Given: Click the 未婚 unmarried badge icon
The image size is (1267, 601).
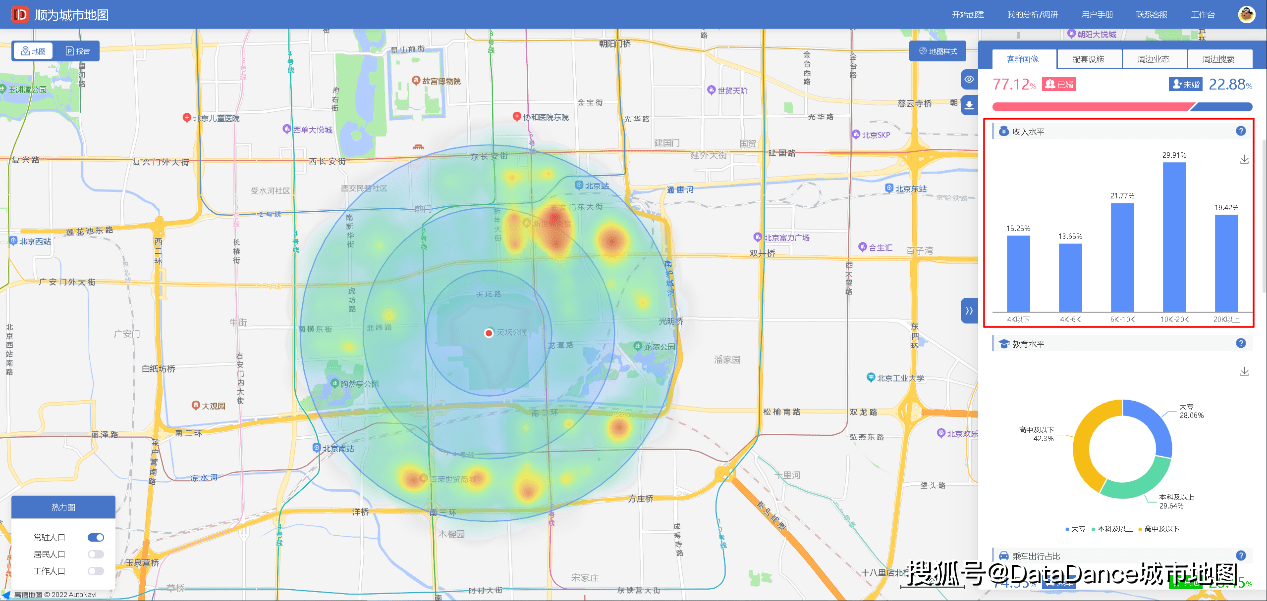Looking at the screenshot, I should coord(1185,84).
